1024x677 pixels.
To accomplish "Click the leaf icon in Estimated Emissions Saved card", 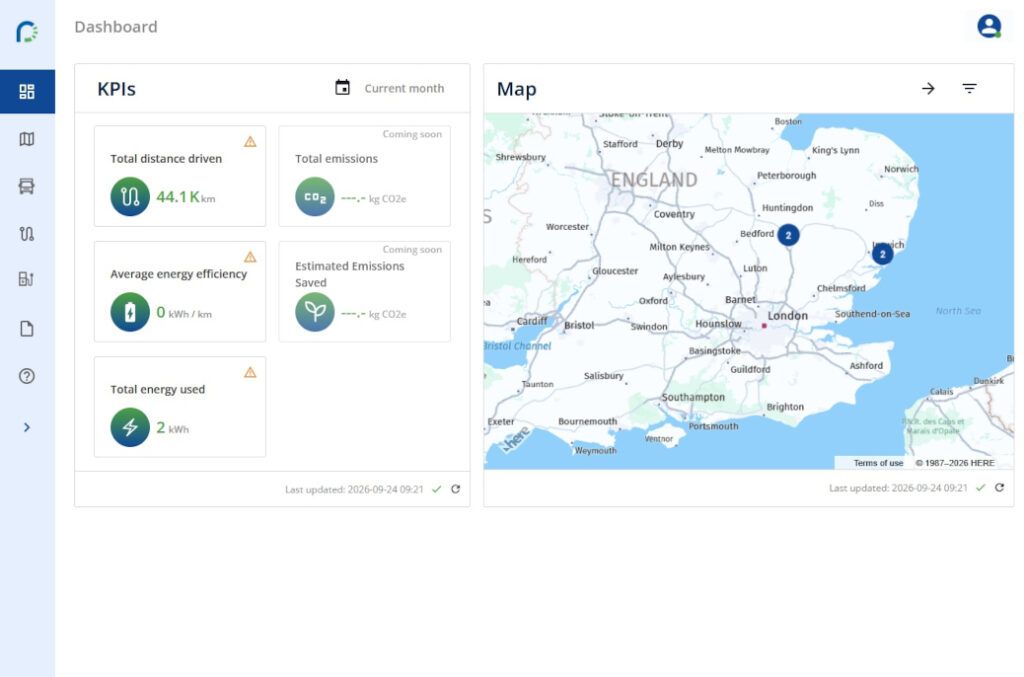I will click(315, 312).
